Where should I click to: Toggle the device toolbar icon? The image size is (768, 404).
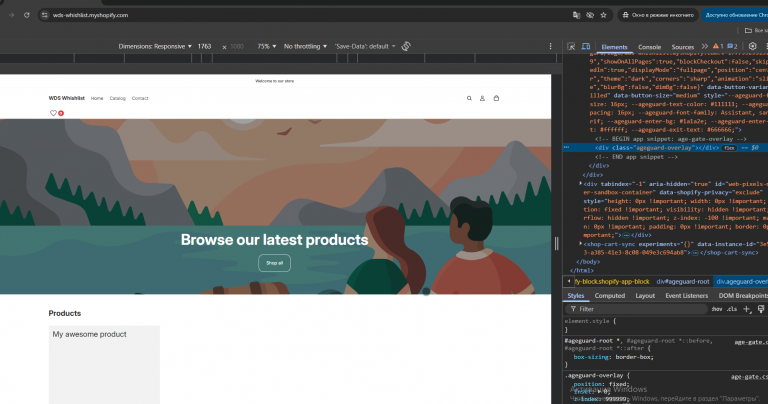click(586, 47)
